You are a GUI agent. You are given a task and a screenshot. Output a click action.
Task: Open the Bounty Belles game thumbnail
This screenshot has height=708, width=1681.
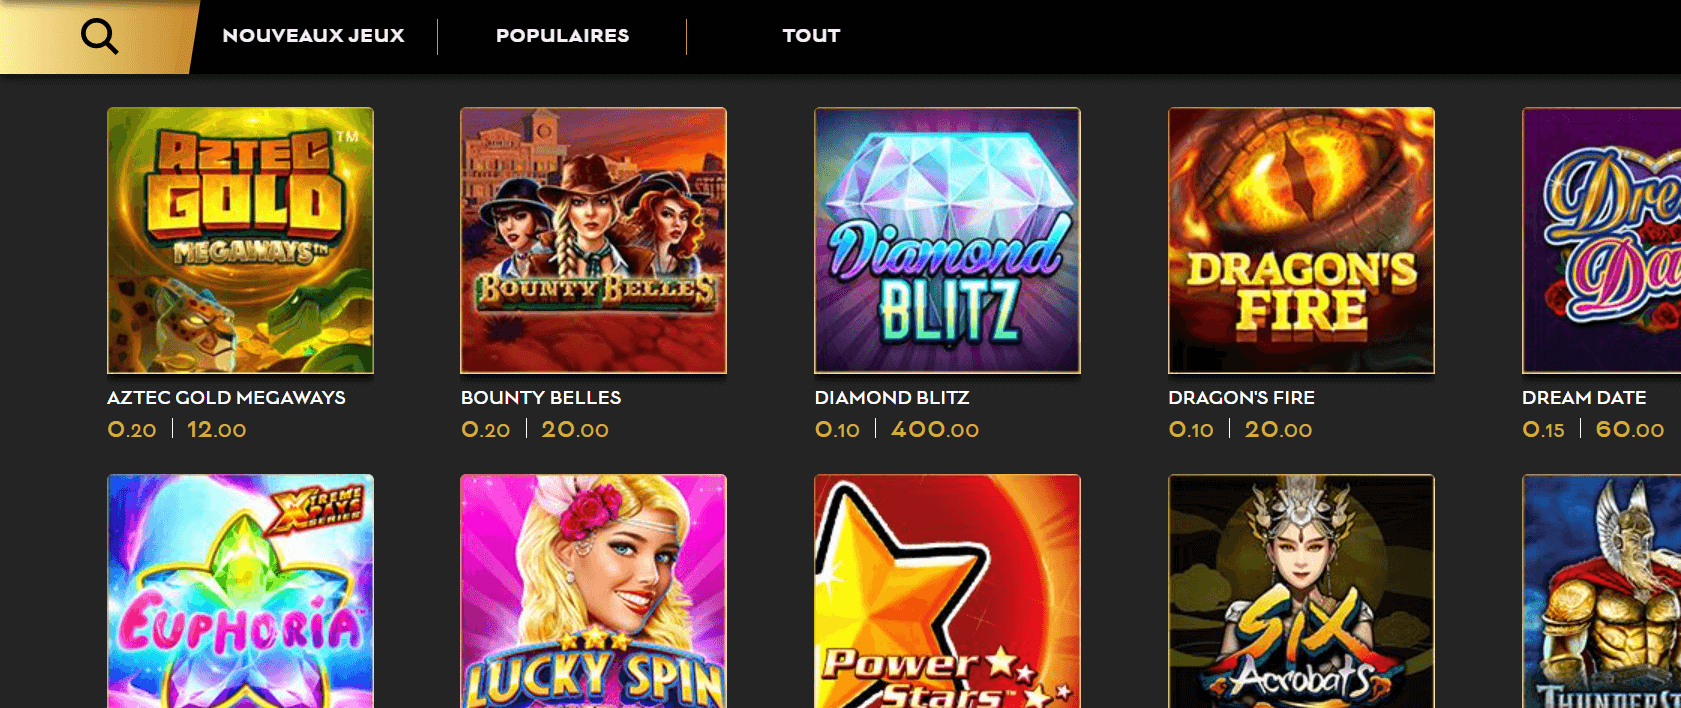click(x=593, y=240)
